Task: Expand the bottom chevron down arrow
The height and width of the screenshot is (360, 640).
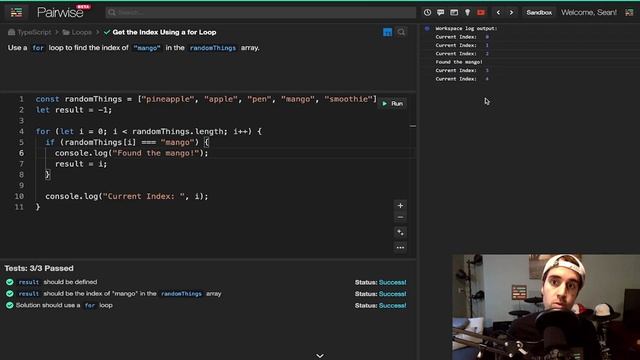Action: pos(320,356)
